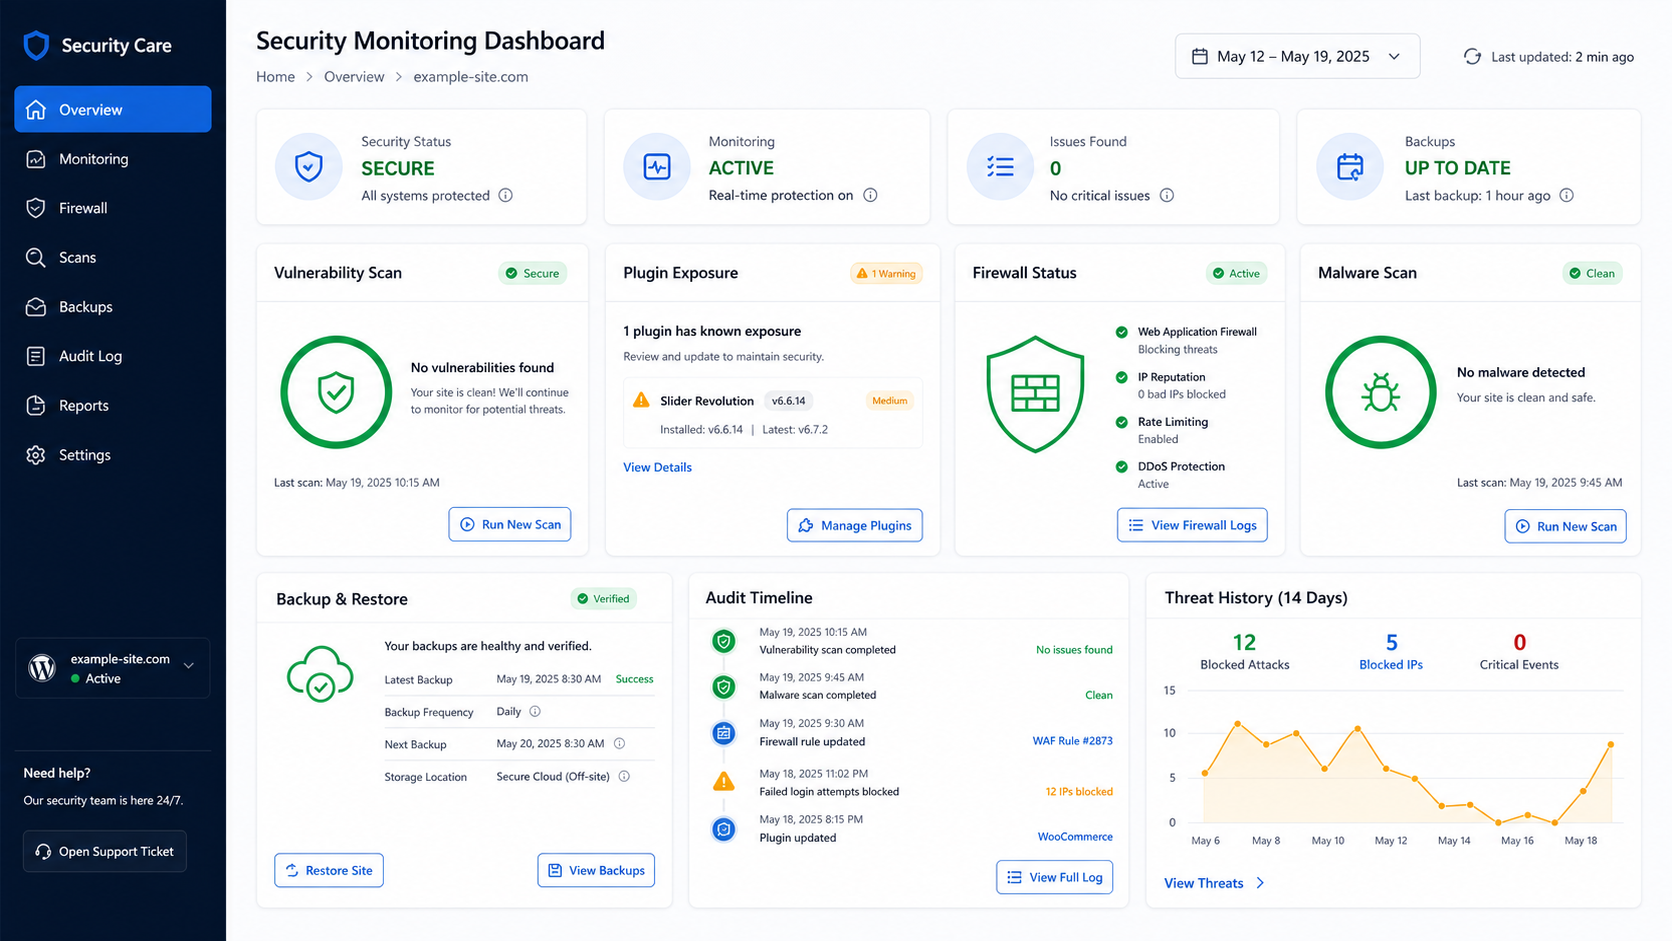Click the Security Care shield logo
The image size is (1672, 941).
coord(36,45)
